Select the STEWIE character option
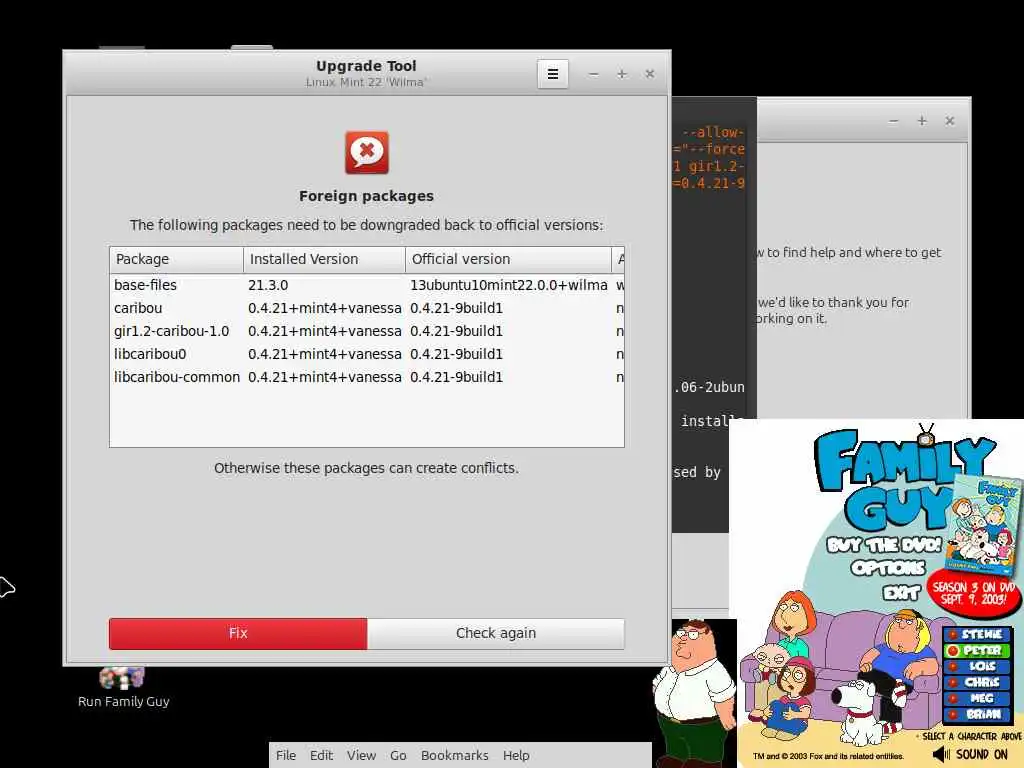Screen dimensions: 1024x768 click(978, 634)
